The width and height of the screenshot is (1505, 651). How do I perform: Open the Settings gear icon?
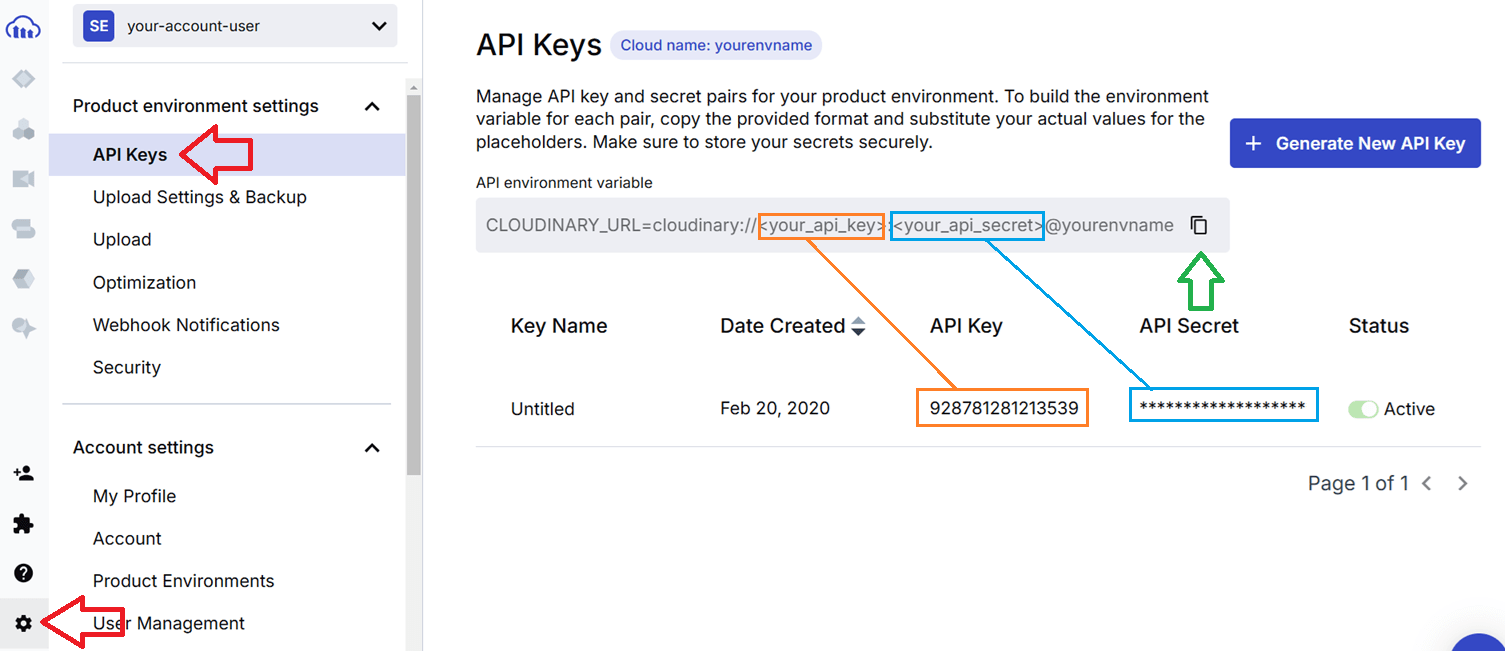[x=23, y=623]
